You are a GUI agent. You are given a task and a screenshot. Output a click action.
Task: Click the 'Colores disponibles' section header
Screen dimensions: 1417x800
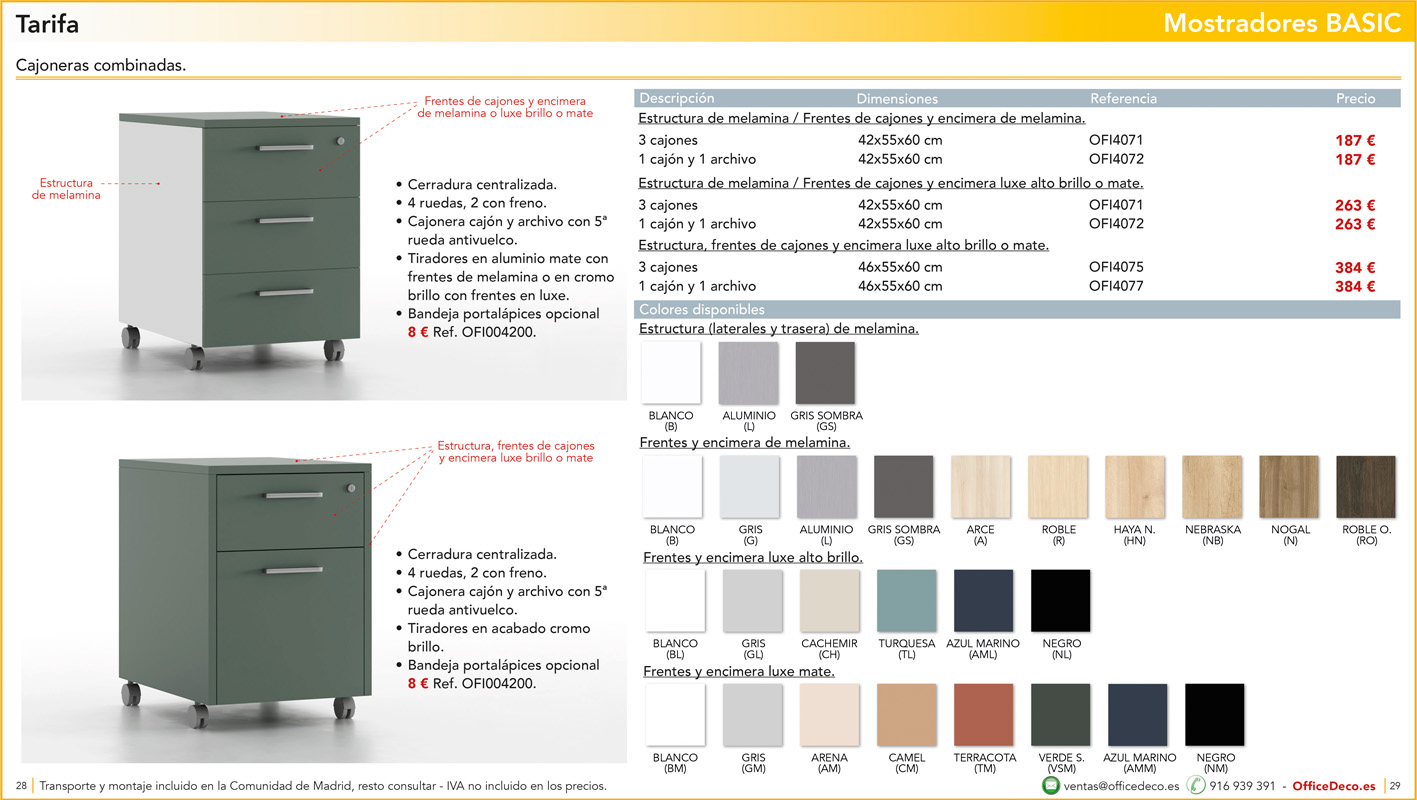click(x=702, y=310)
